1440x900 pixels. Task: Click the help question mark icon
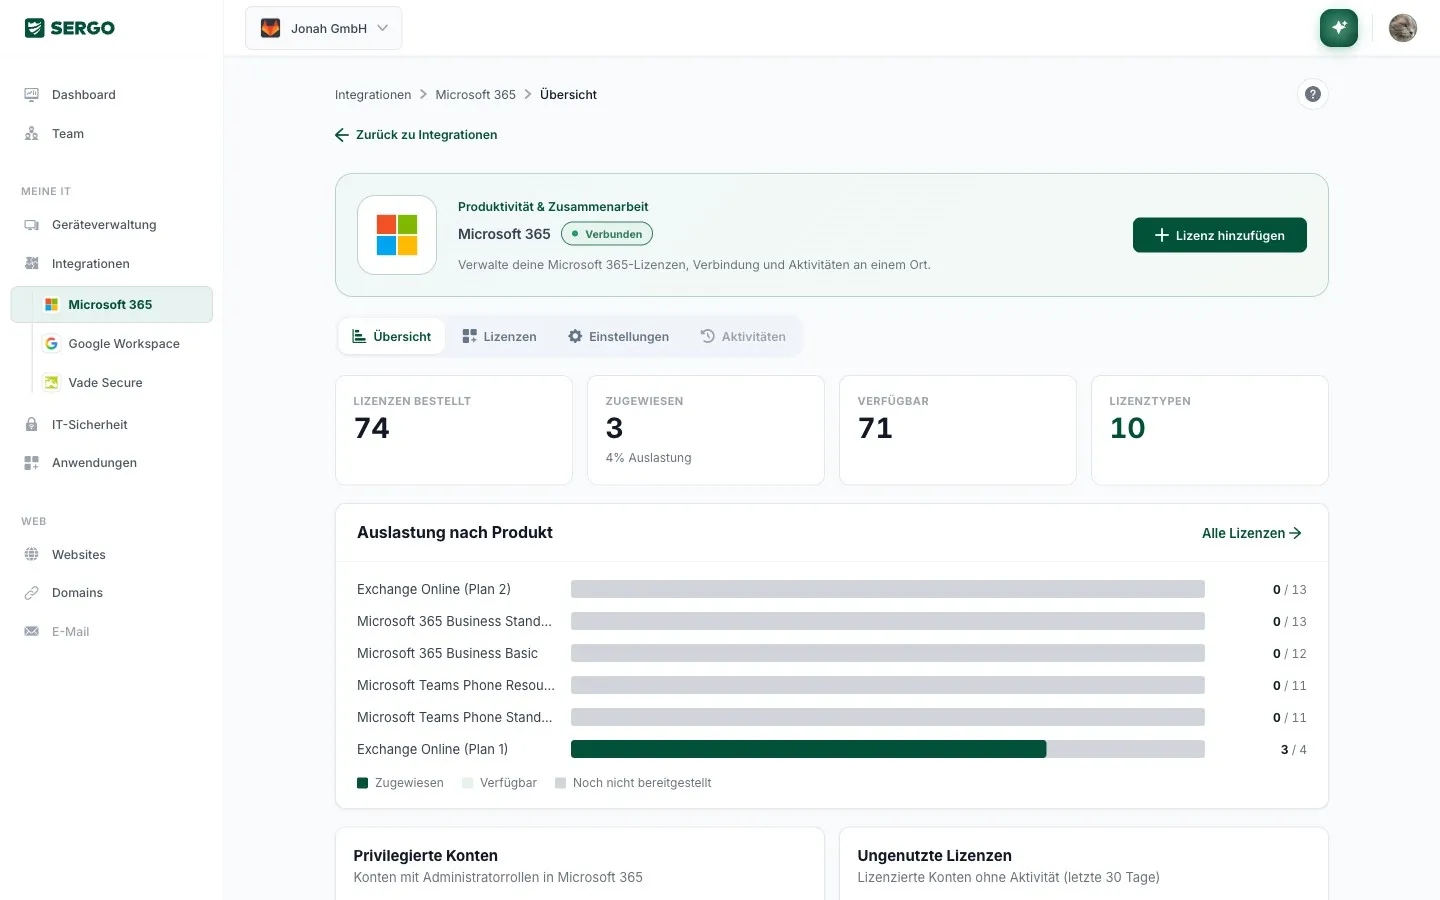(1313, 94)
